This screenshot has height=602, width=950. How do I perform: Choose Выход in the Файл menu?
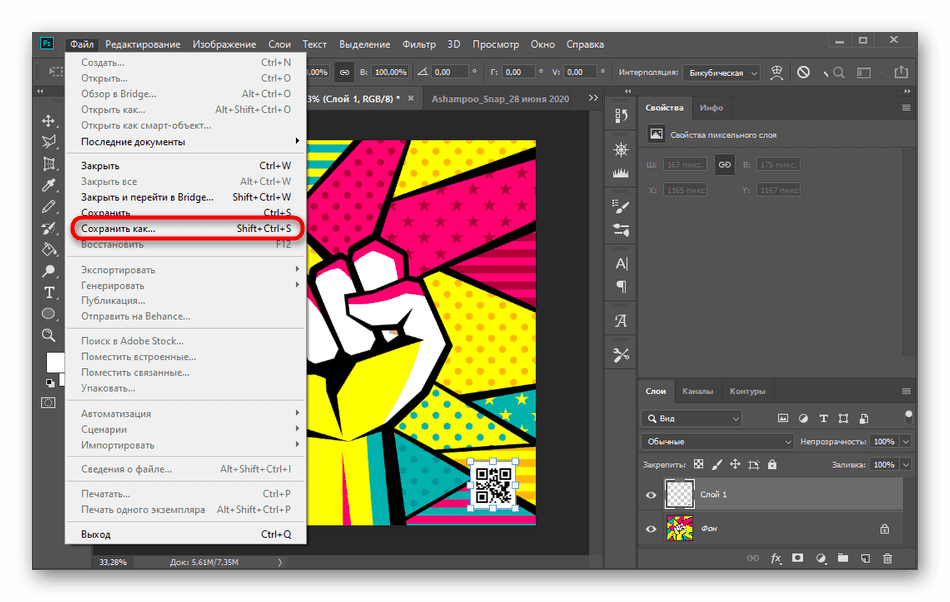tap(186, 535)
